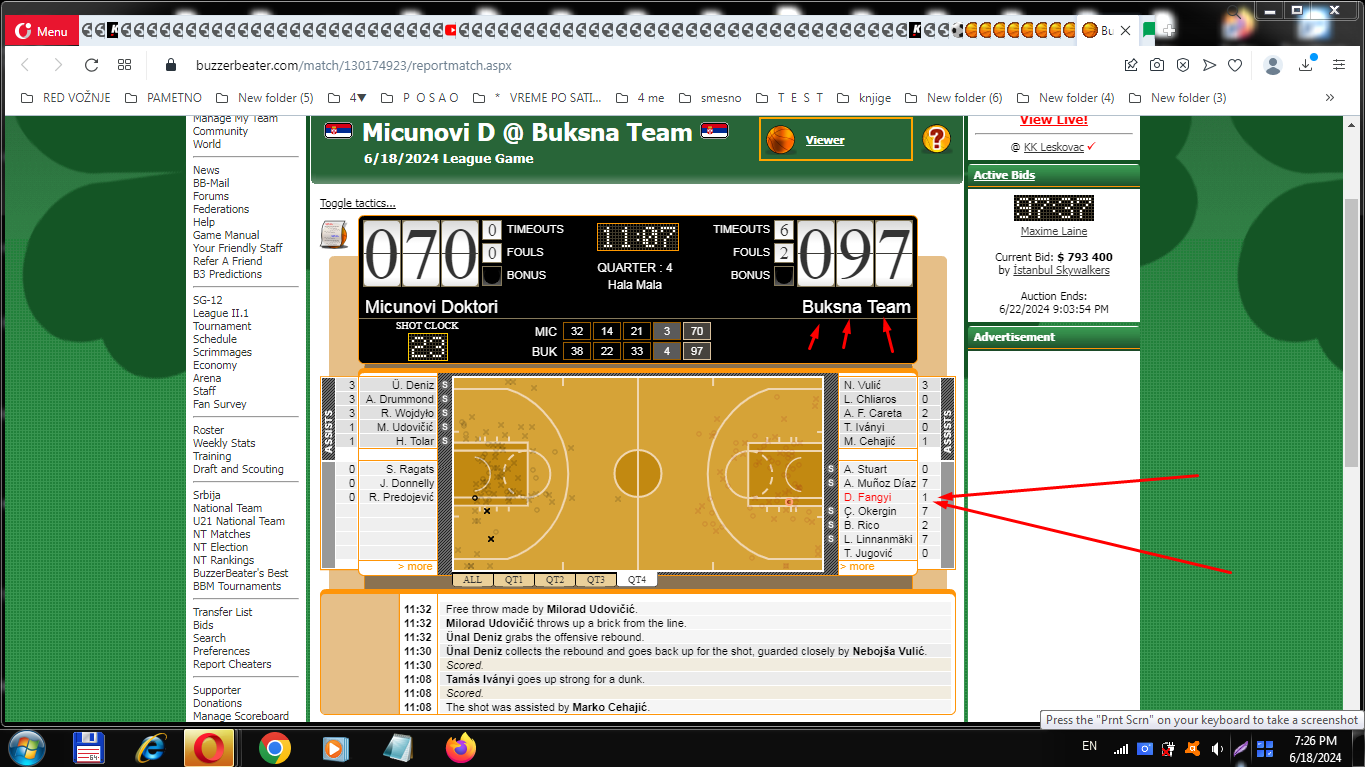
Task: Select player D. Fangyi in roster
Action: [868, 497]
